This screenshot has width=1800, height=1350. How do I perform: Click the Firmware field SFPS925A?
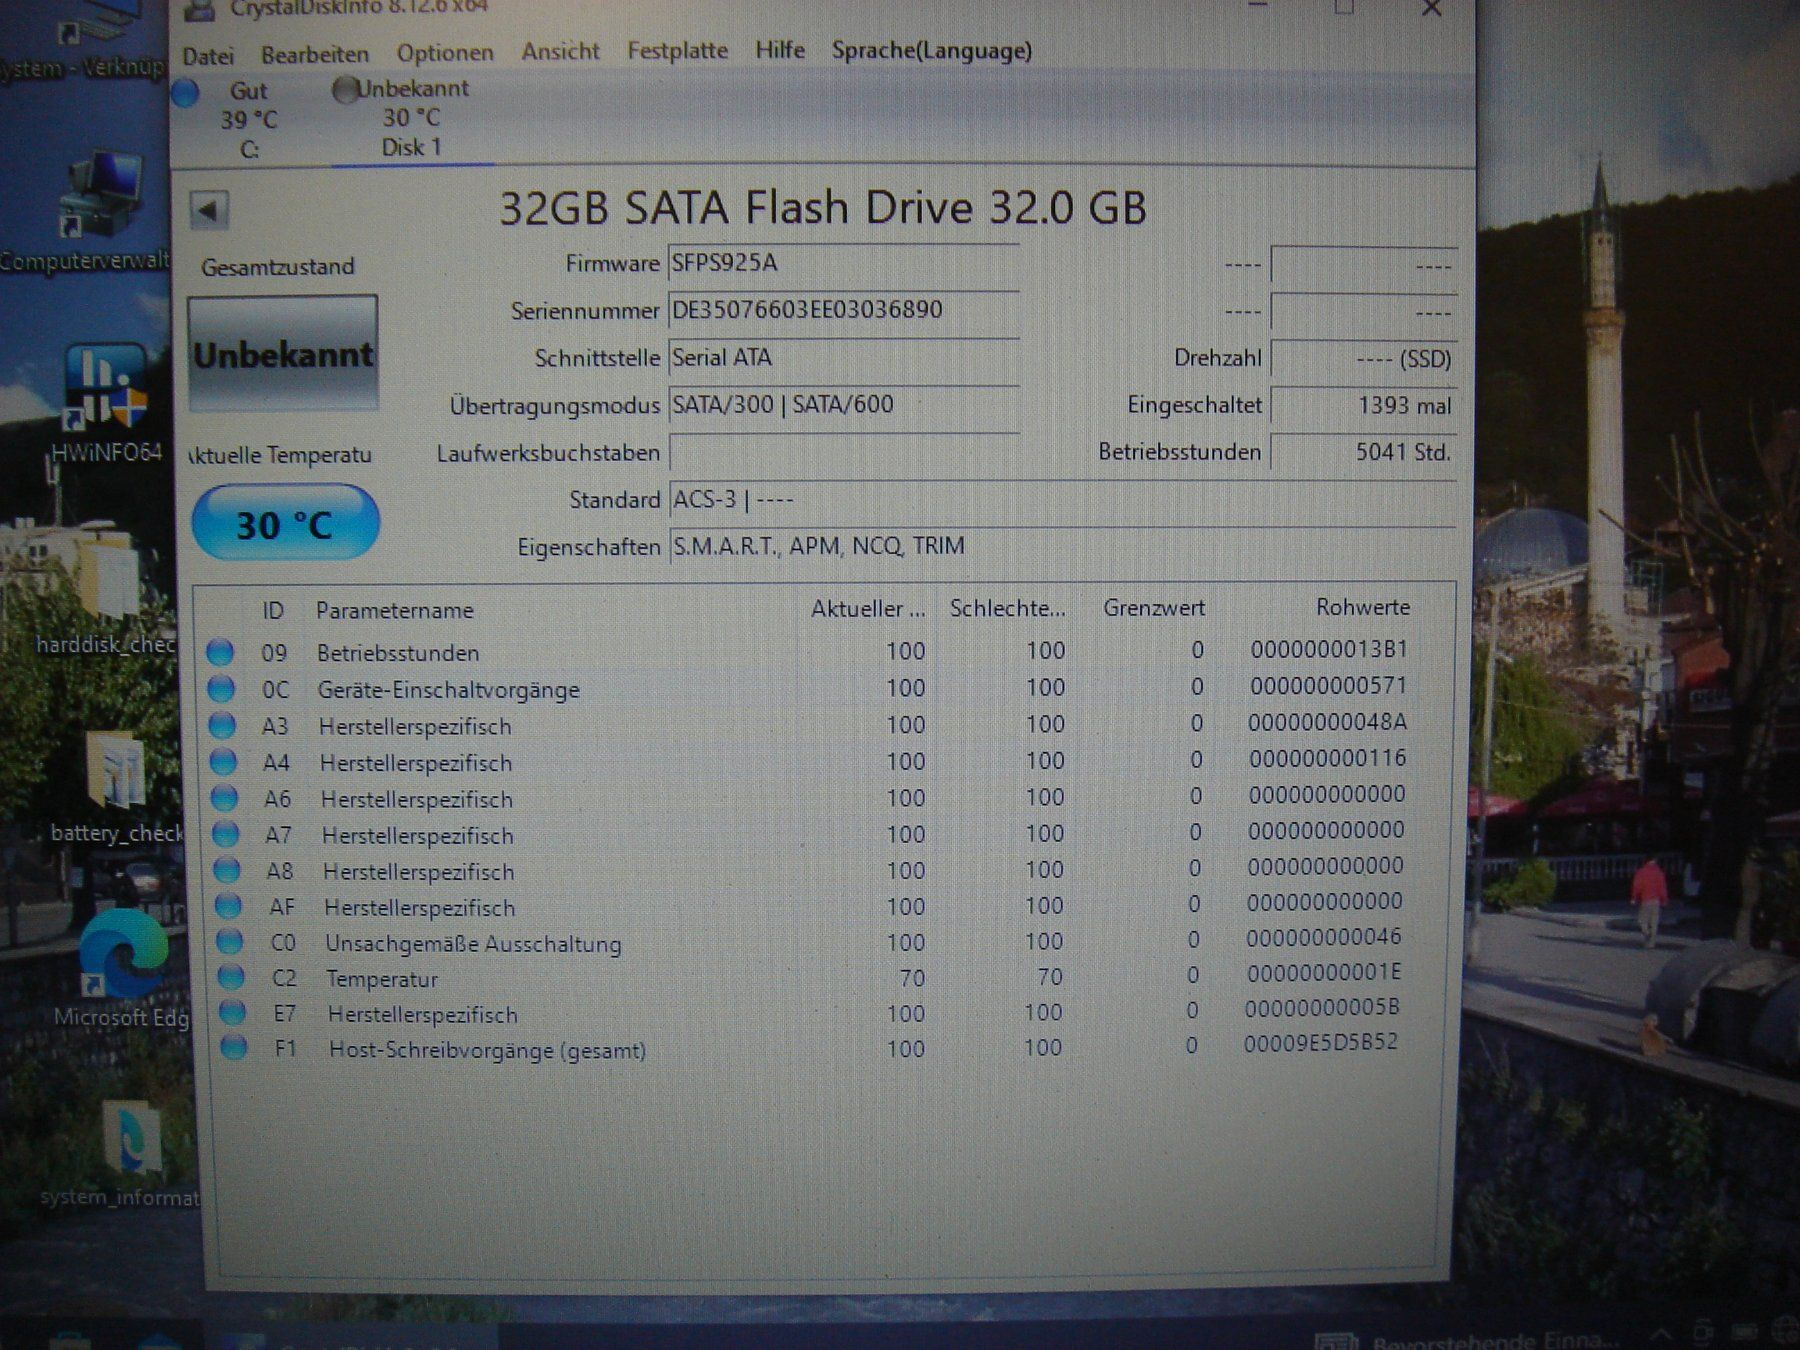[843, 263]
